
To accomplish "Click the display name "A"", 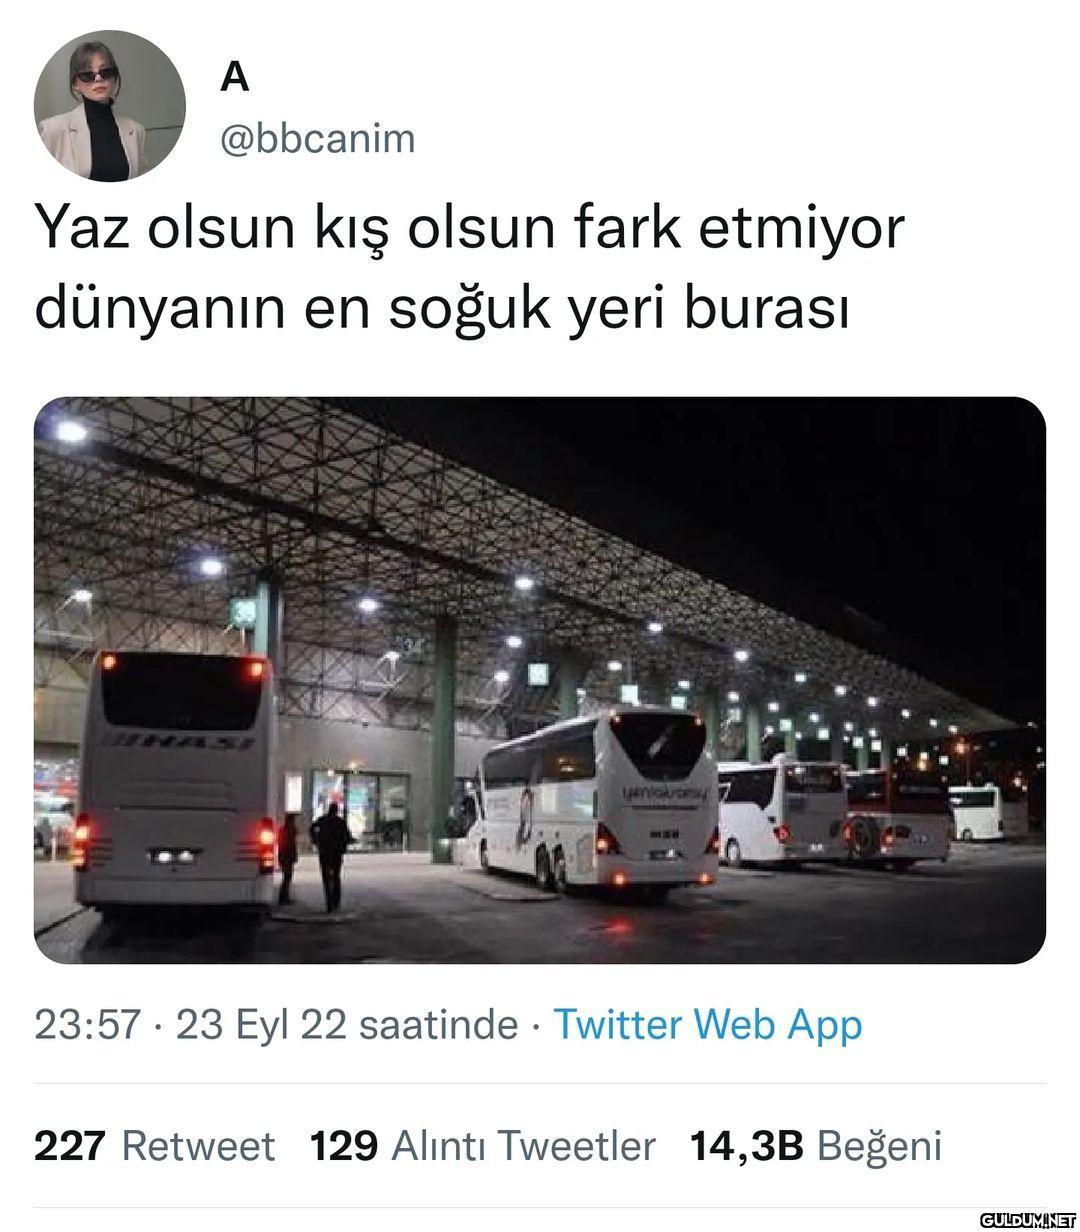I will pyautogui.click(x=234, y=76).
